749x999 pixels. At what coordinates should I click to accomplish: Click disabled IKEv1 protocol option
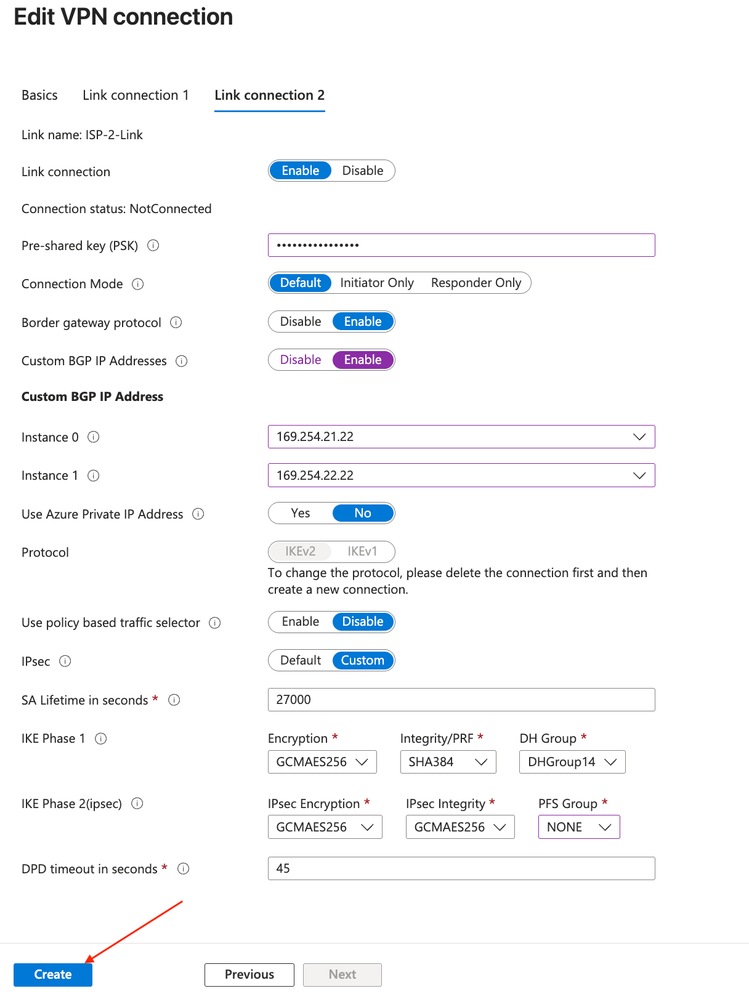[x=362, y=552]
